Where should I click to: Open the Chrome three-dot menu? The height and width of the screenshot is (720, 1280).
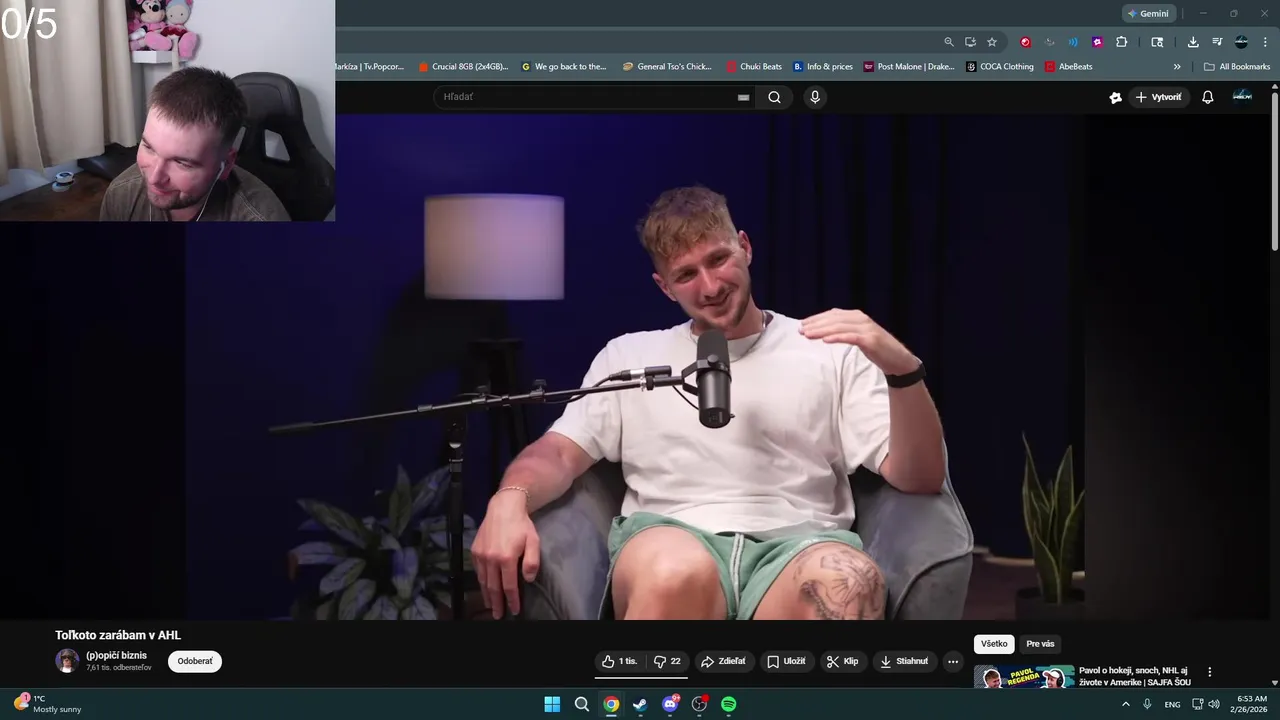[x=1265, y=42]
